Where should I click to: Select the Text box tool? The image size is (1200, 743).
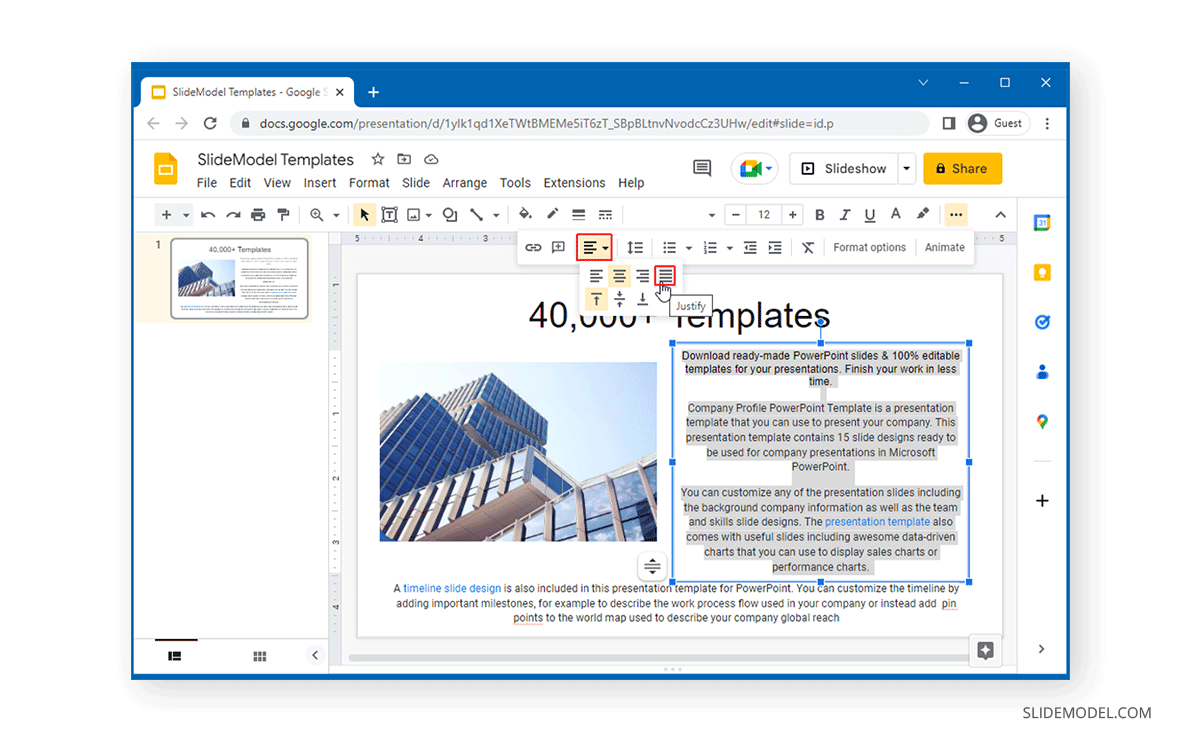[390, 214]
